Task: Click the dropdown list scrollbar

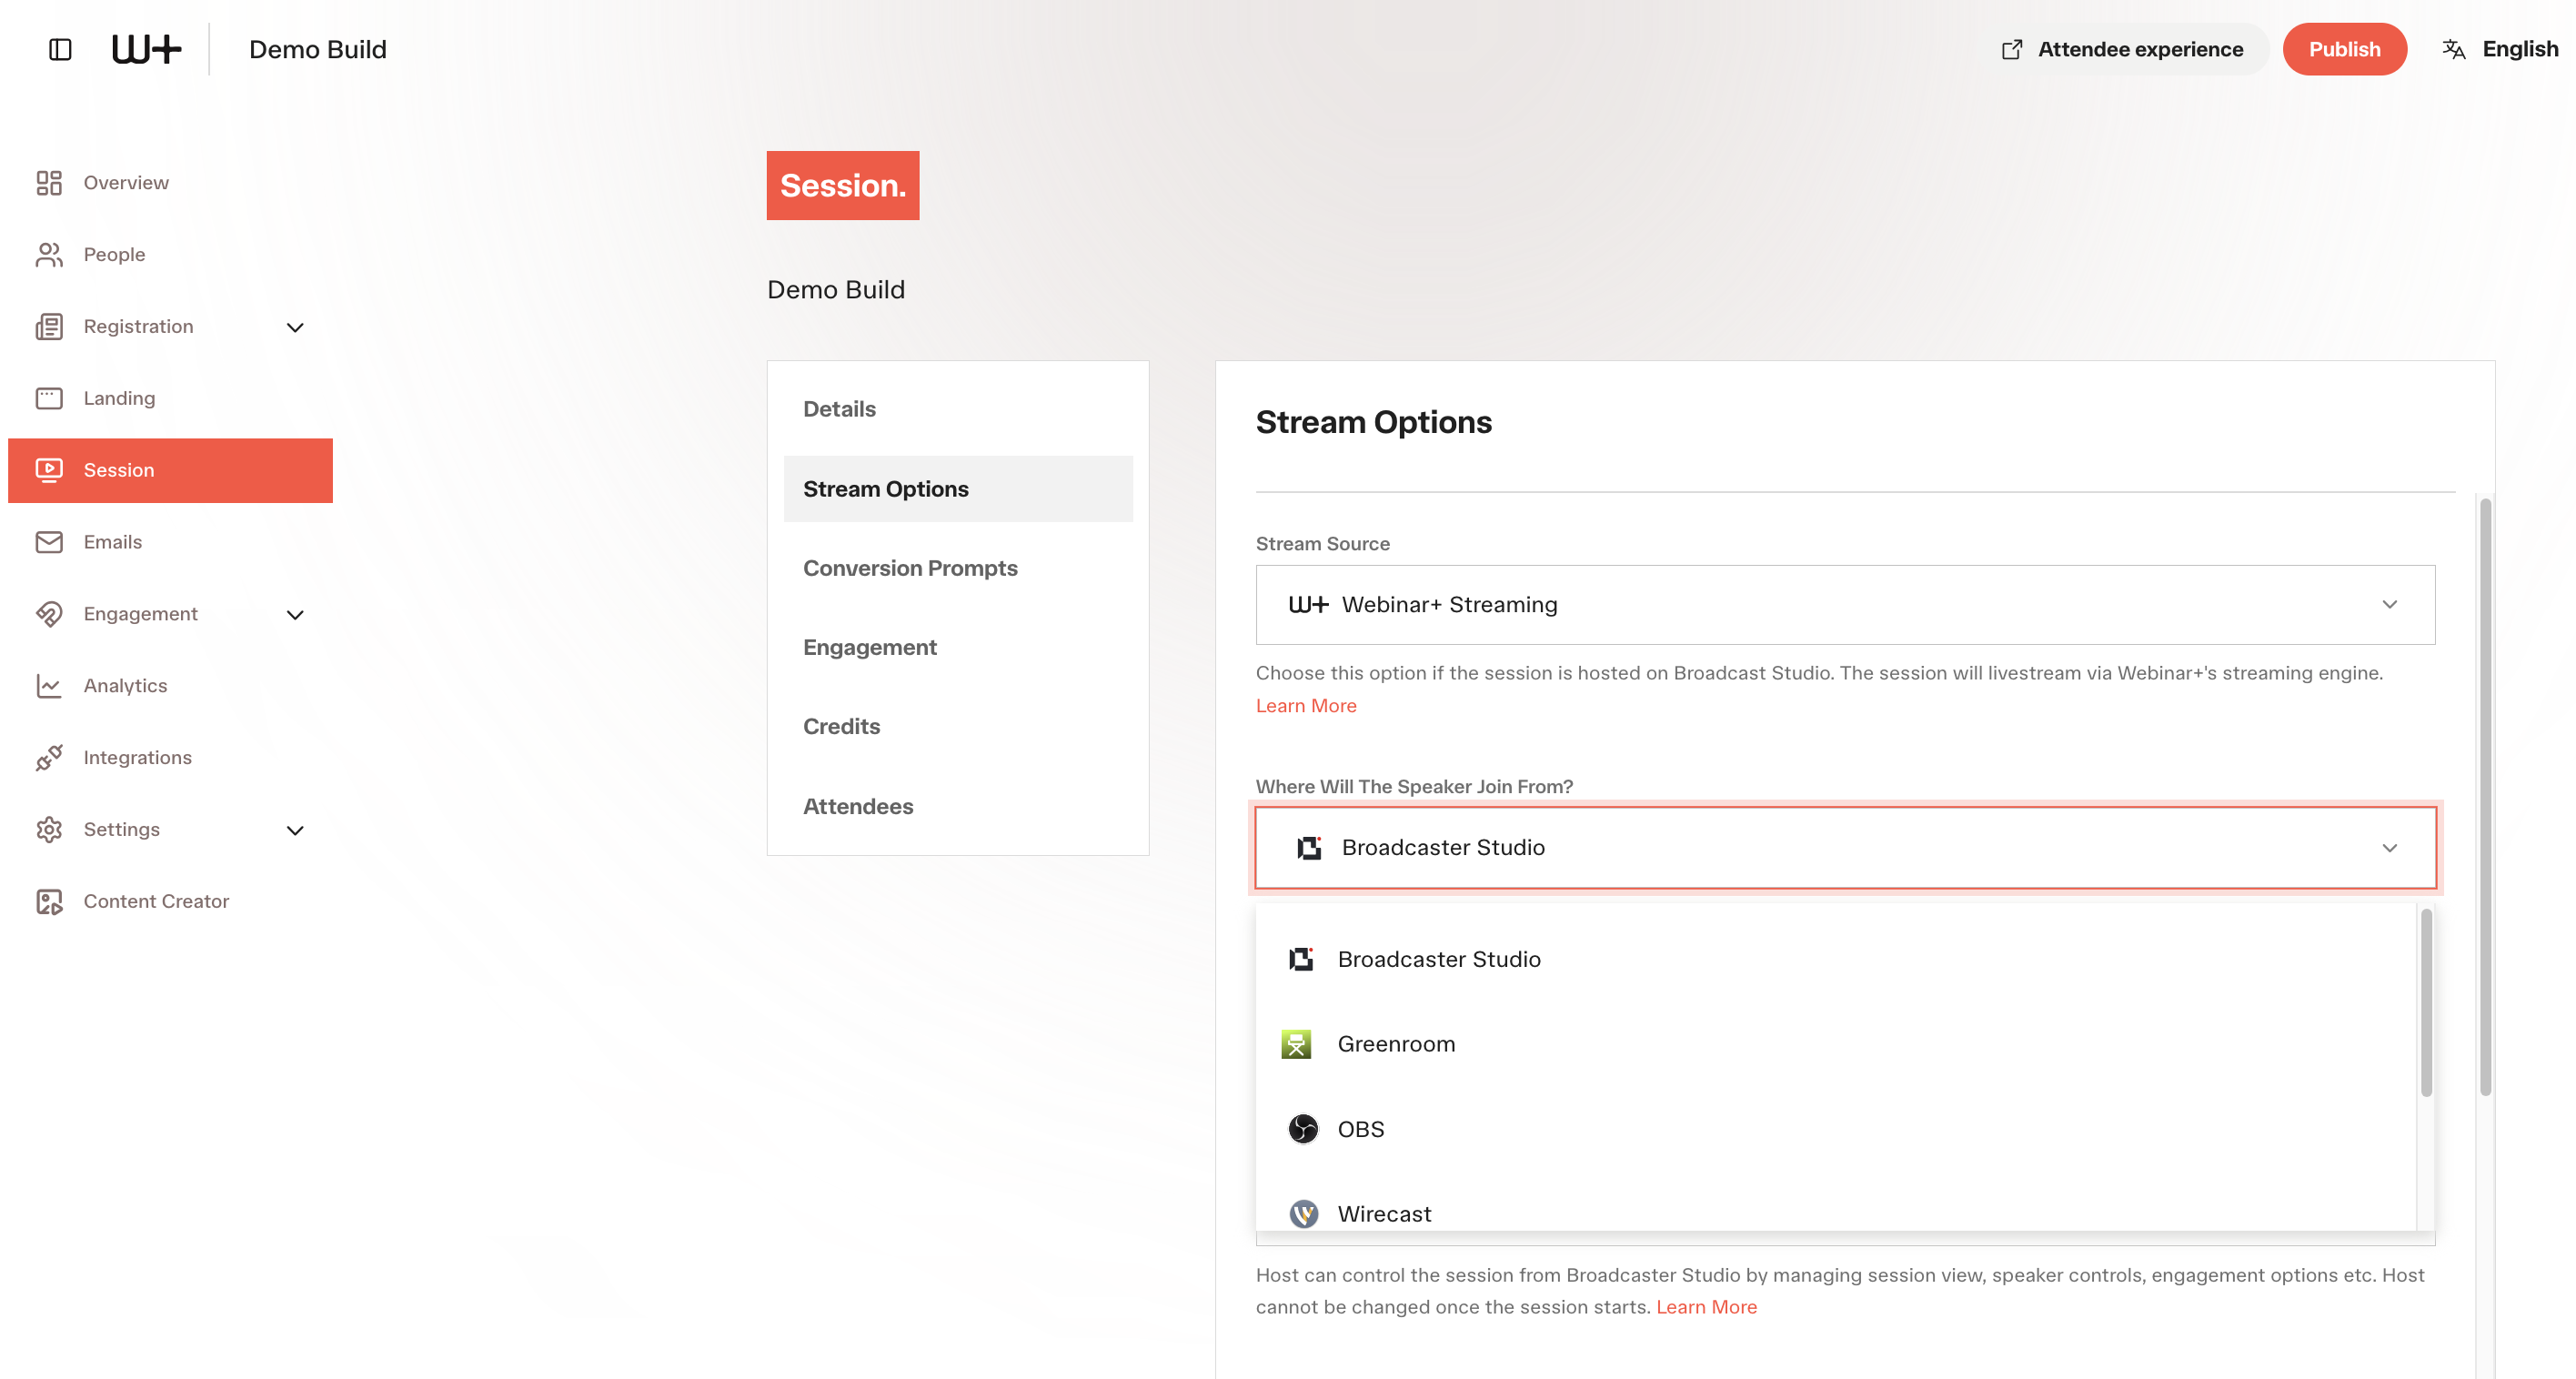Action: point(2426,1002)
